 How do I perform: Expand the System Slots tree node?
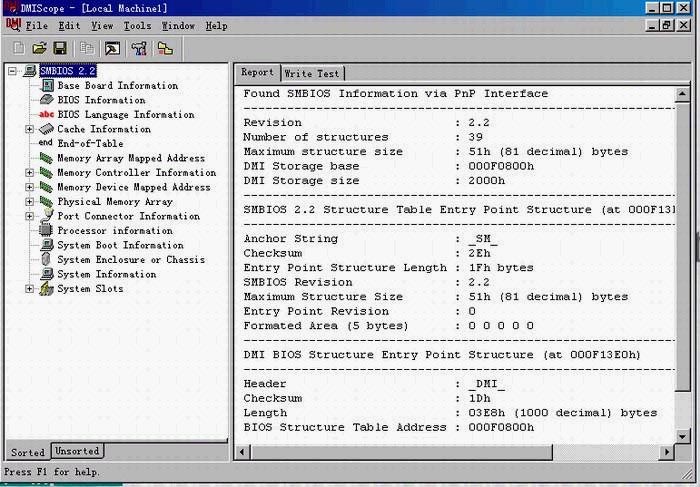[x=31, y=289]
